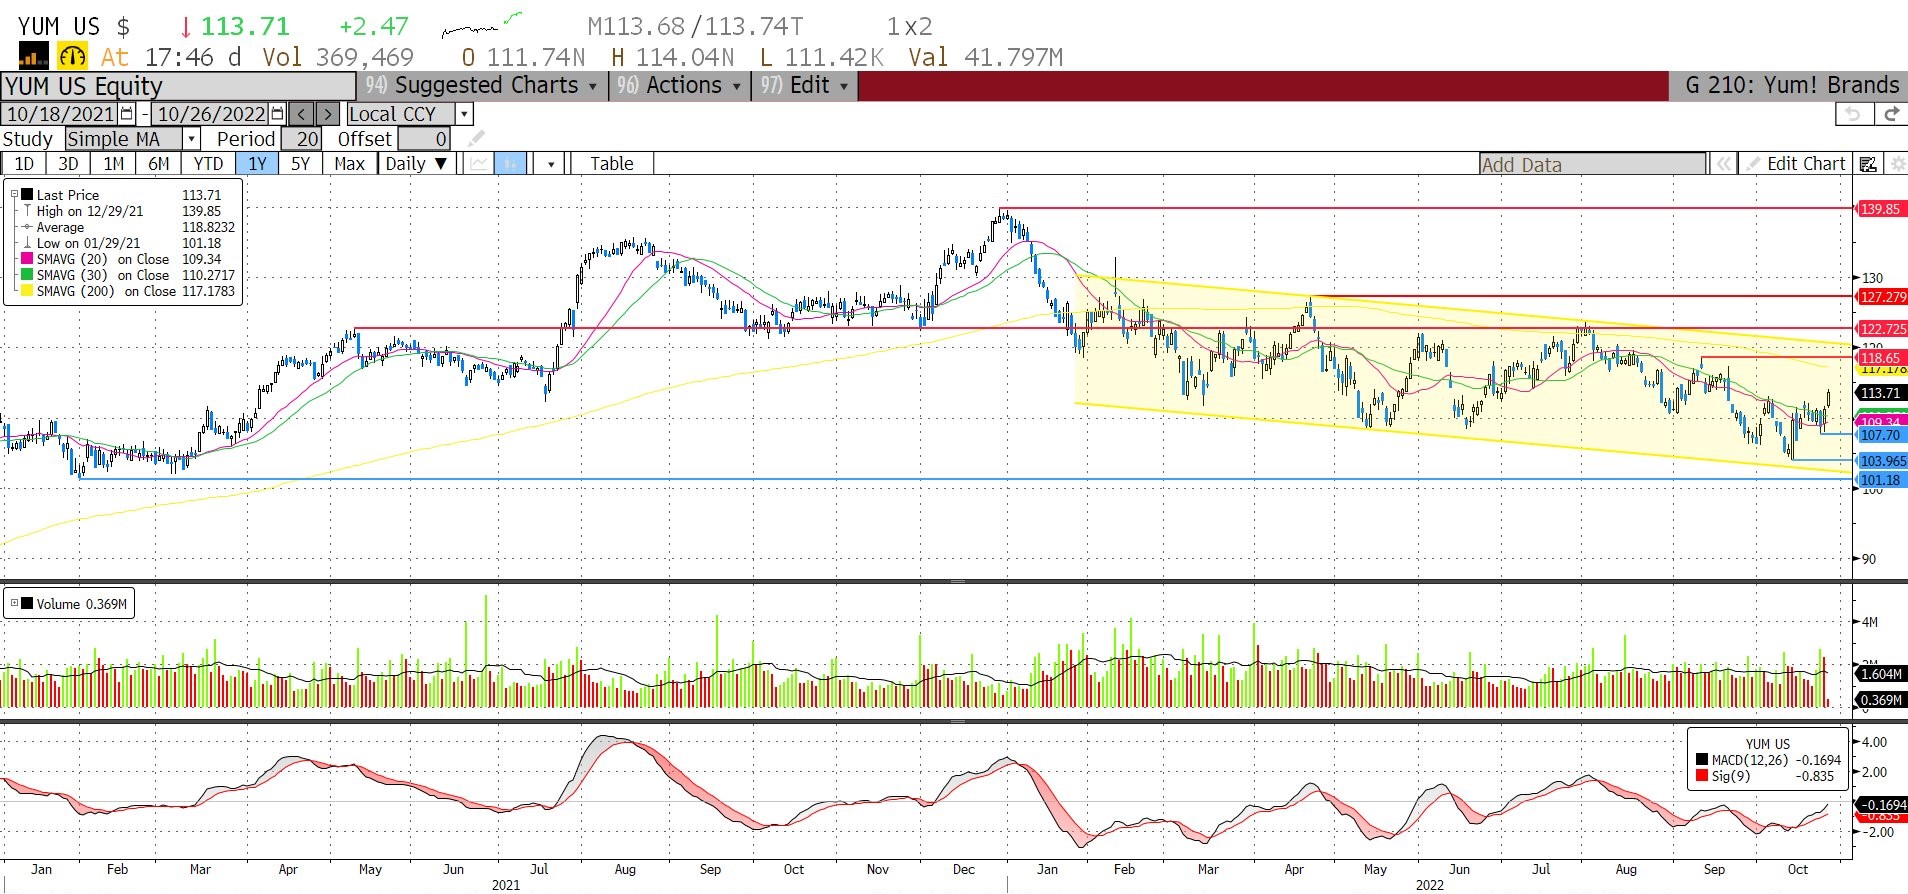Click the 107.70 blue price level label
Image resolution: width=1908 pixels, height=894 pixels.
point(1880,435)
